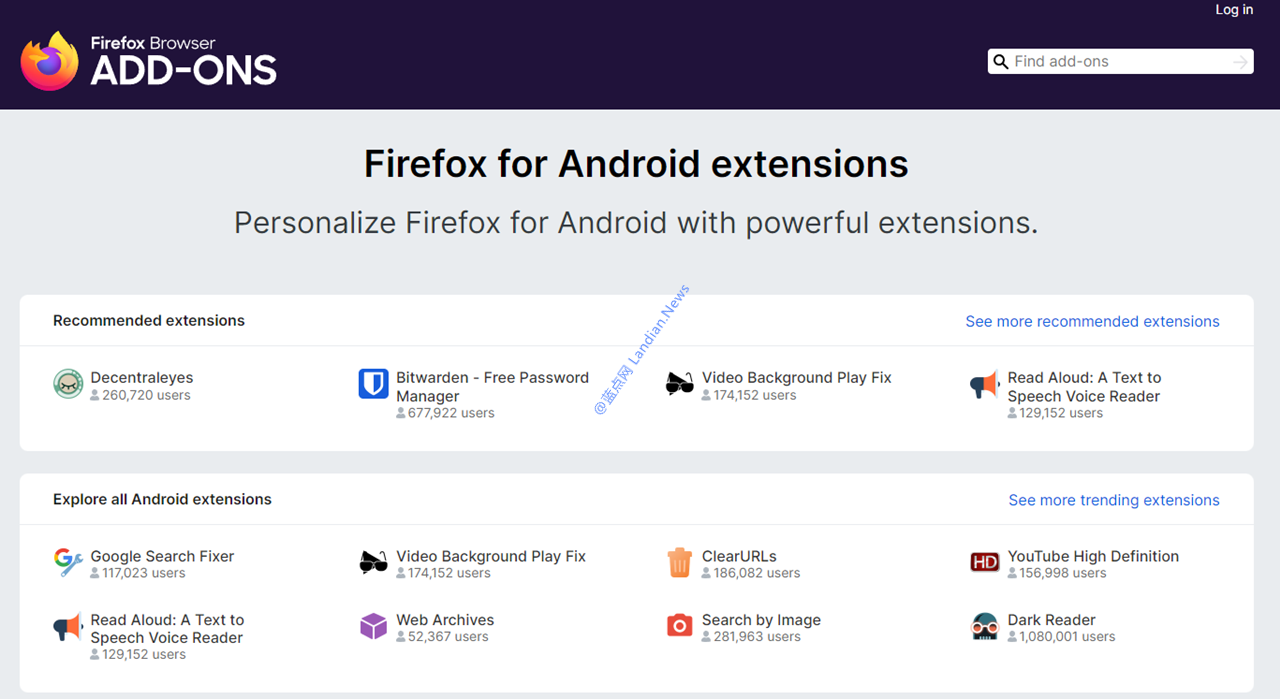Click the Log in link
1280x699 pixels.
tap(1234, 10)
